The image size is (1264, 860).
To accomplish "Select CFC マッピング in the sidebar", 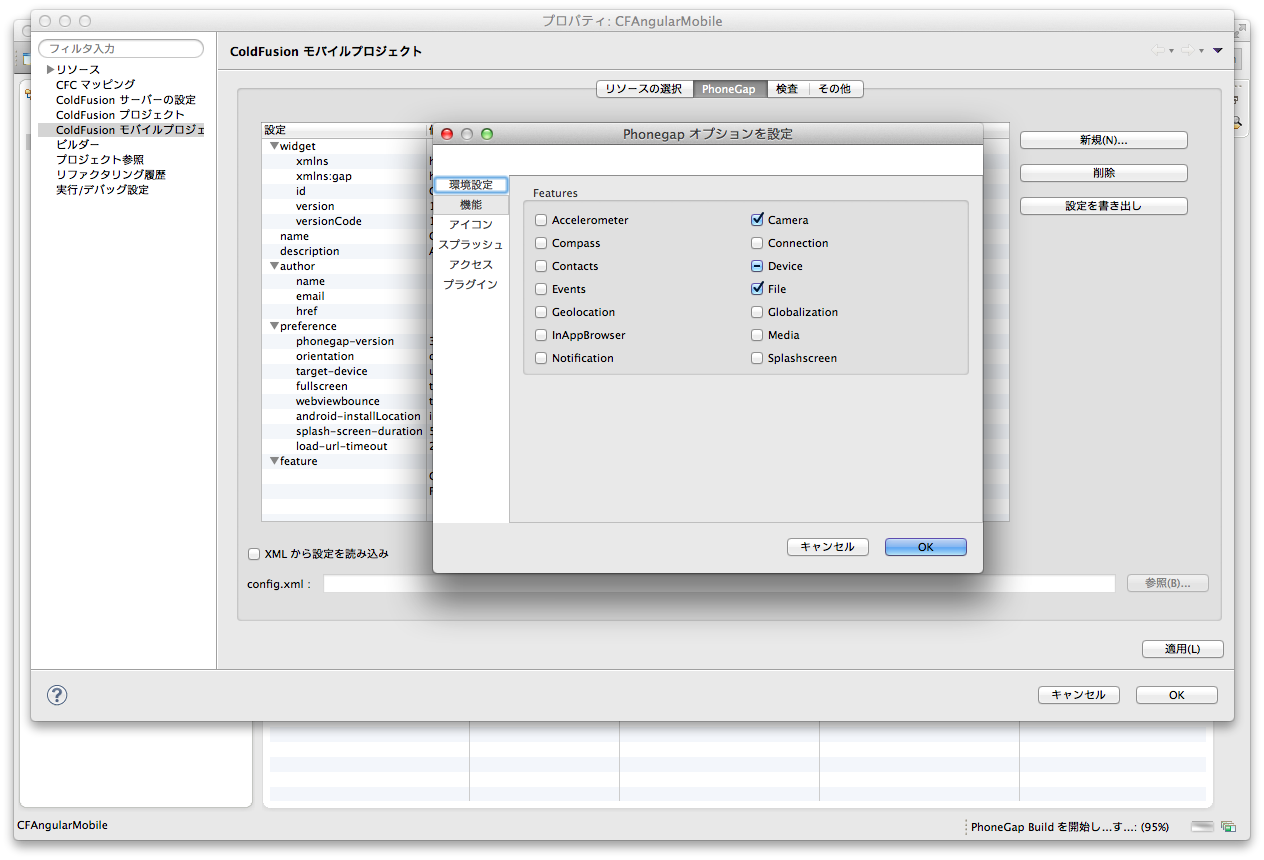I will coord(96,85).
